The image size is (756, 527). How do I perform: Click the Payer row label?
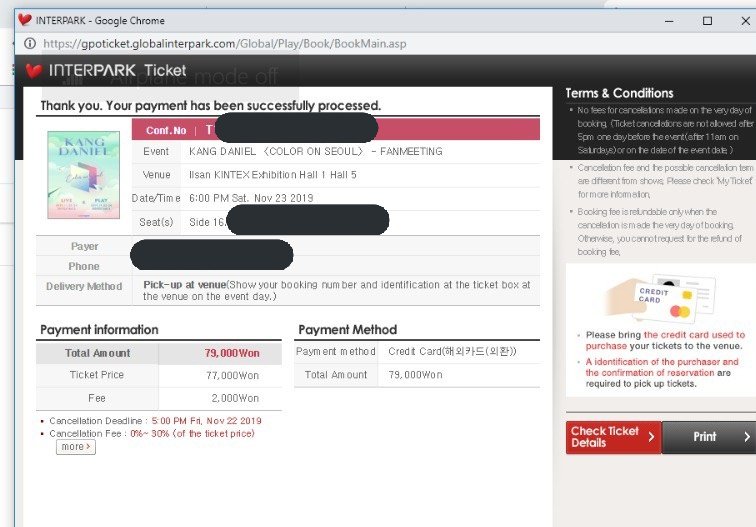tap(84, 246)
